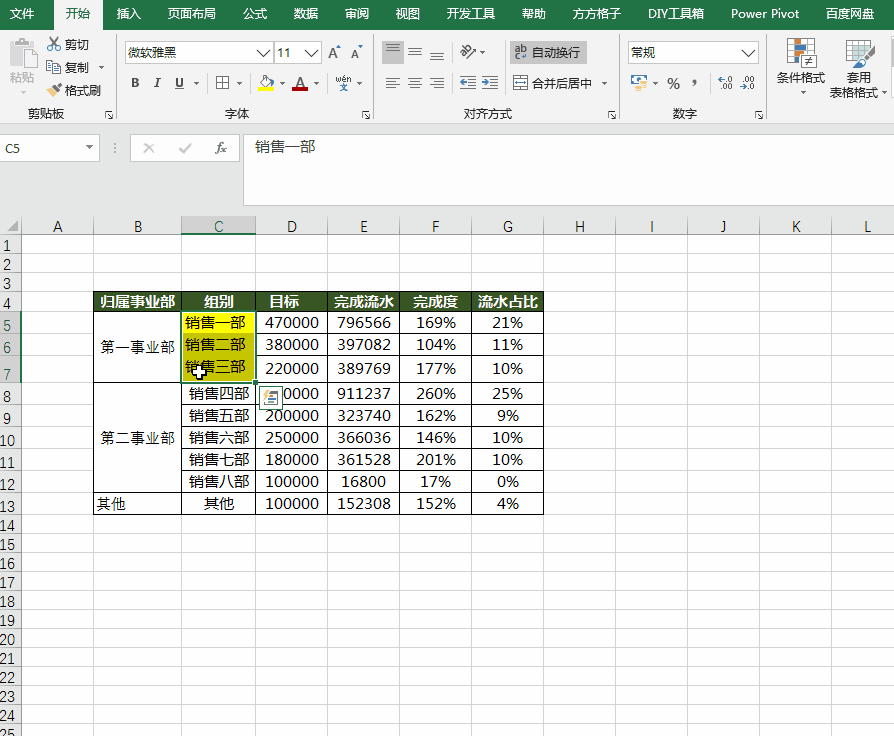Decrease the cell indent
Viewport: 894px width, 736px height.
point(468,83)
